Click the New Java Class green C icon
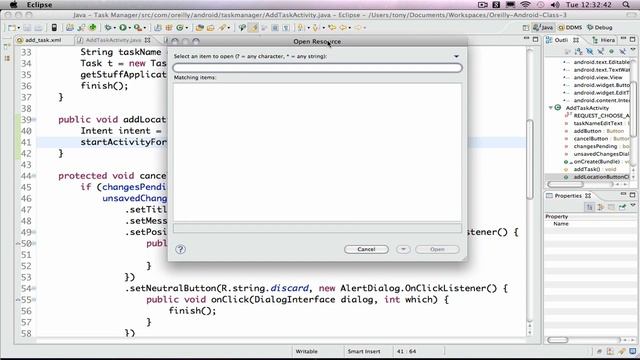 [x=179, y=28]
